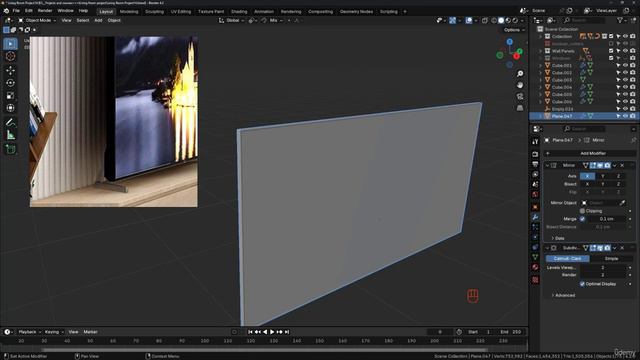Screen dimensions: 640x360
Task: Open the World properties tab icon
Action: 535,195
